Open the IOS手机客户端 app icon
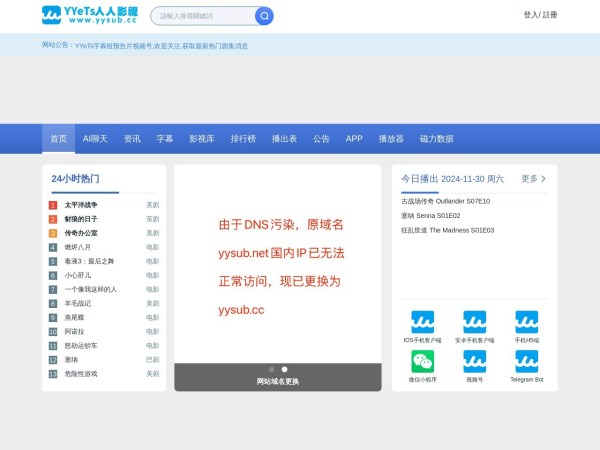Image resolution: width=600 pixels, height=450 pixels. click(x=423, y=322)
